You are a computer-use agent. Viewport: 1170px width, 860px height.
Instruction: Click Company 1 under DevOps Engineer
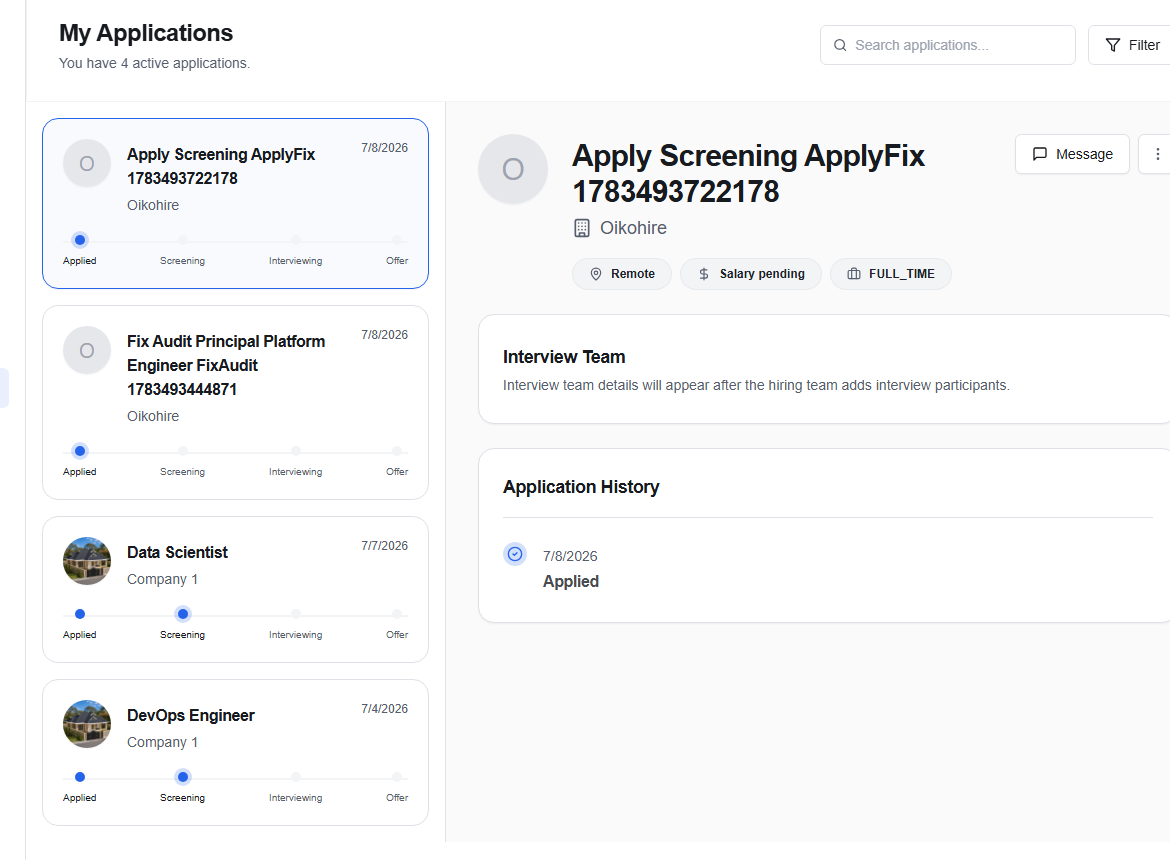point(163,743)
